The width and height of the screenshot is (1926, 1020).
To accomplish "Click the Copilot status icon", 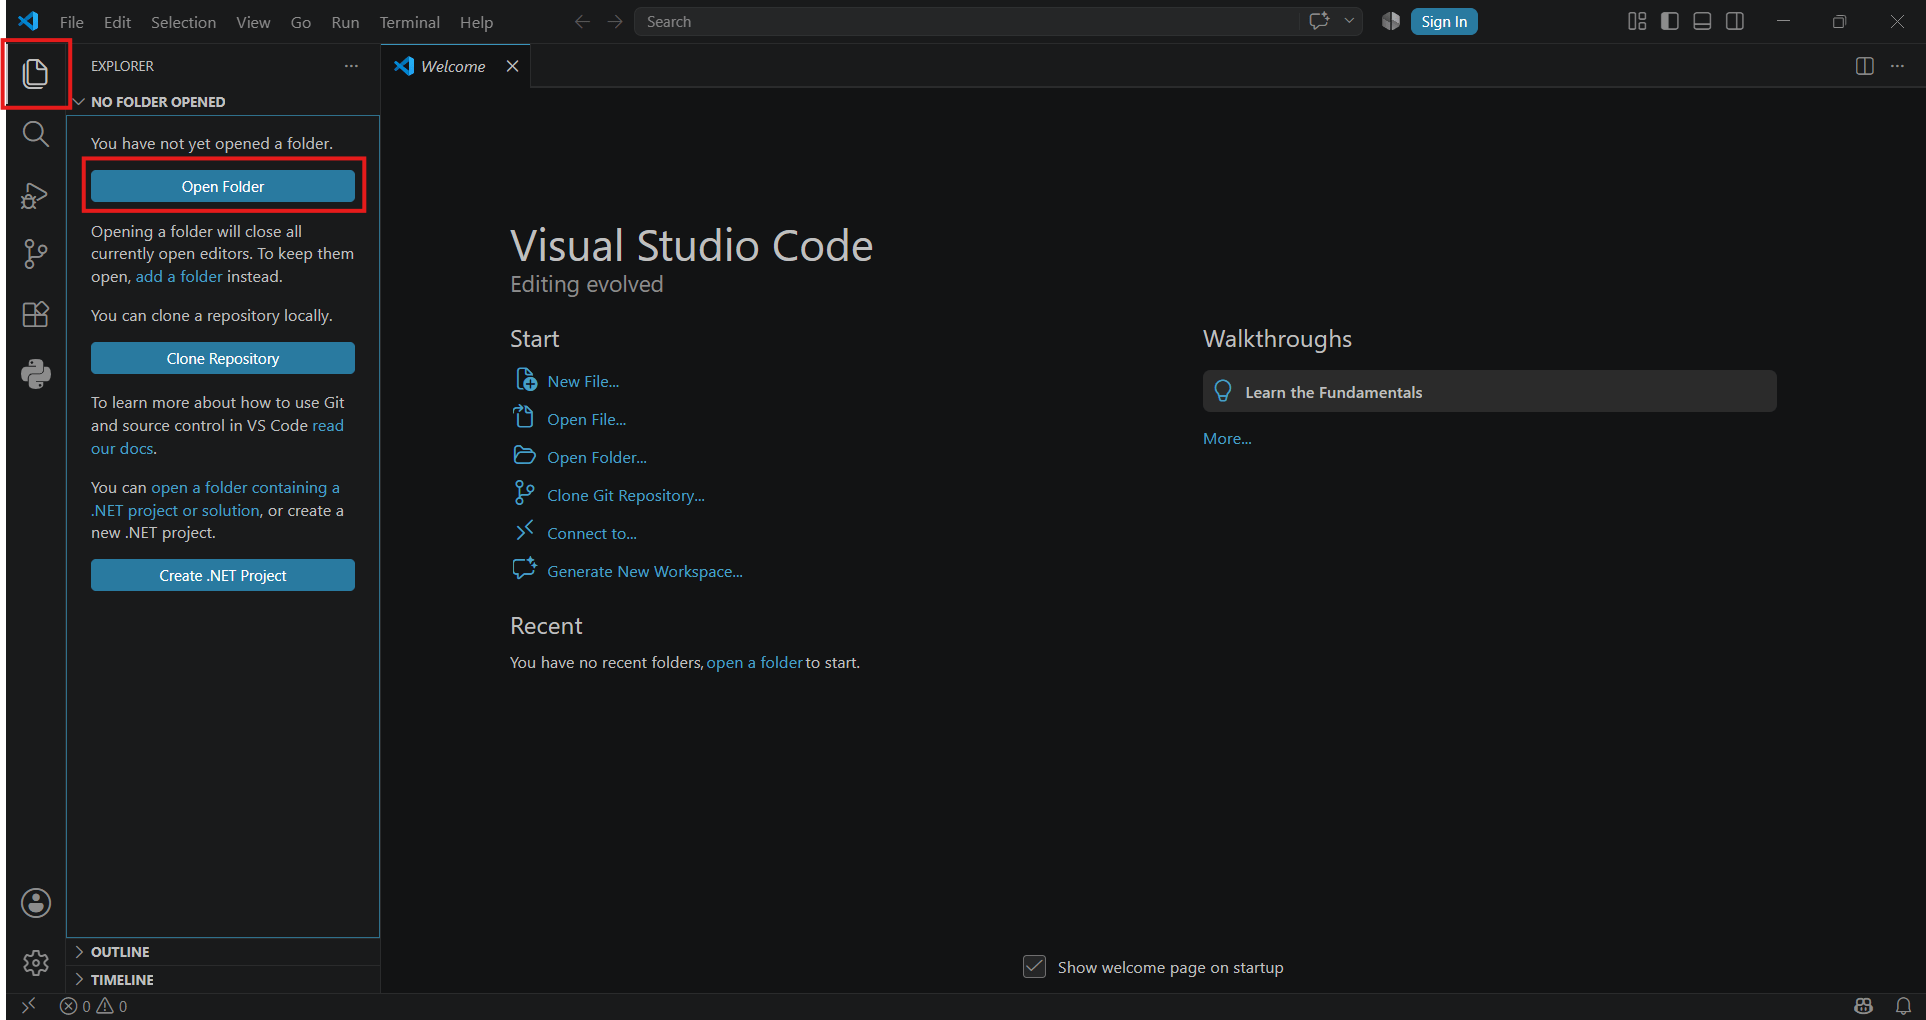I will 1863,1006.
